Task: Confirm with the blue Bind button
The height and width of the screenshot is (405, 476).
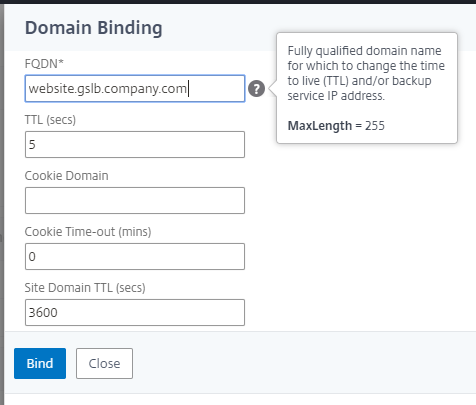Action: pos(40,363)
